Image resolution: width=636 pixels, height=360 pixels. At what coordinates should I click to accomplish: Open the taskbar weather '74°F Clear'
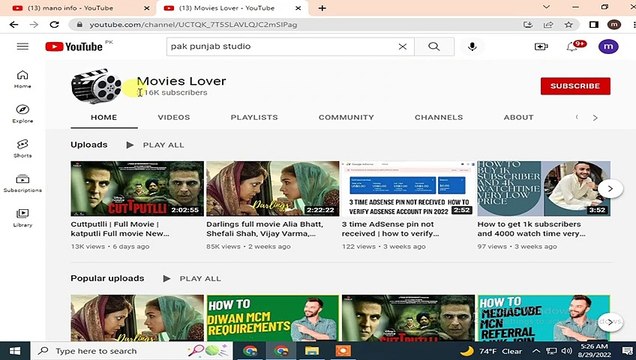click(x=492, y=351)
